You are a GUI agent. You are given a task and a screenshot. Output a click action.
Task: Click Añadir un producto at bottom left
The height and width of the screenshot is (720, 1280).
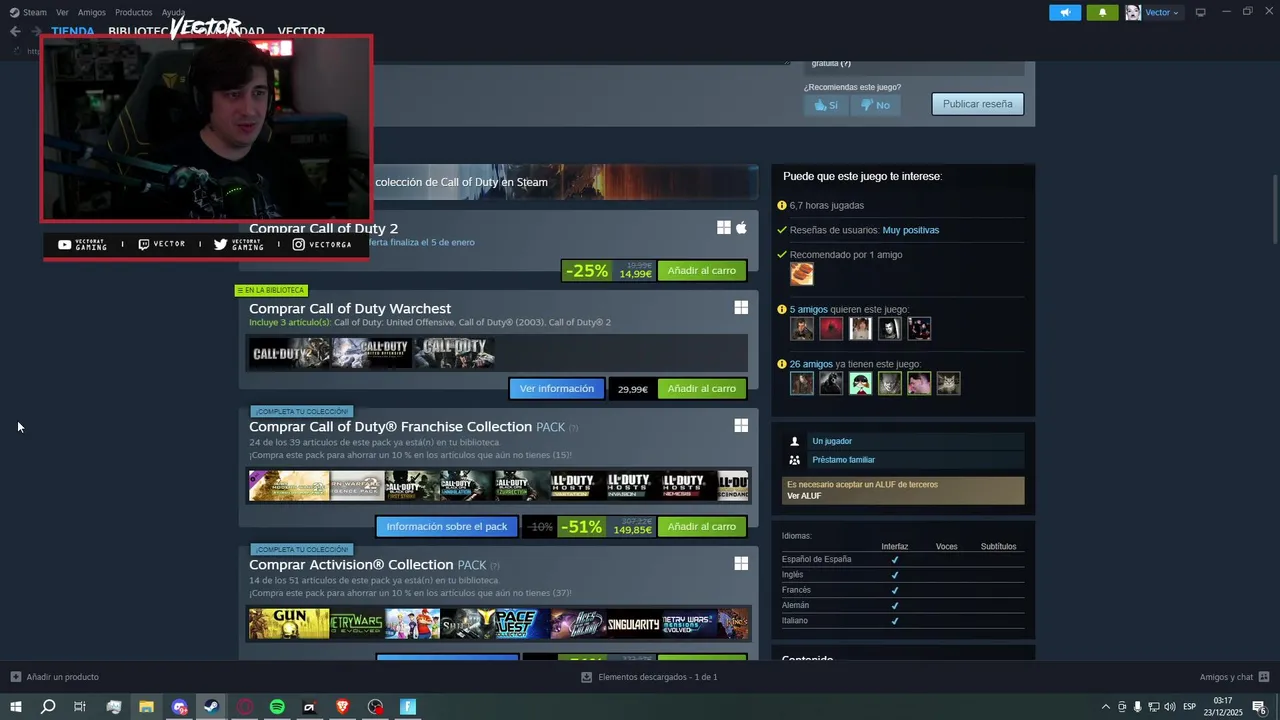coord(54,677)
